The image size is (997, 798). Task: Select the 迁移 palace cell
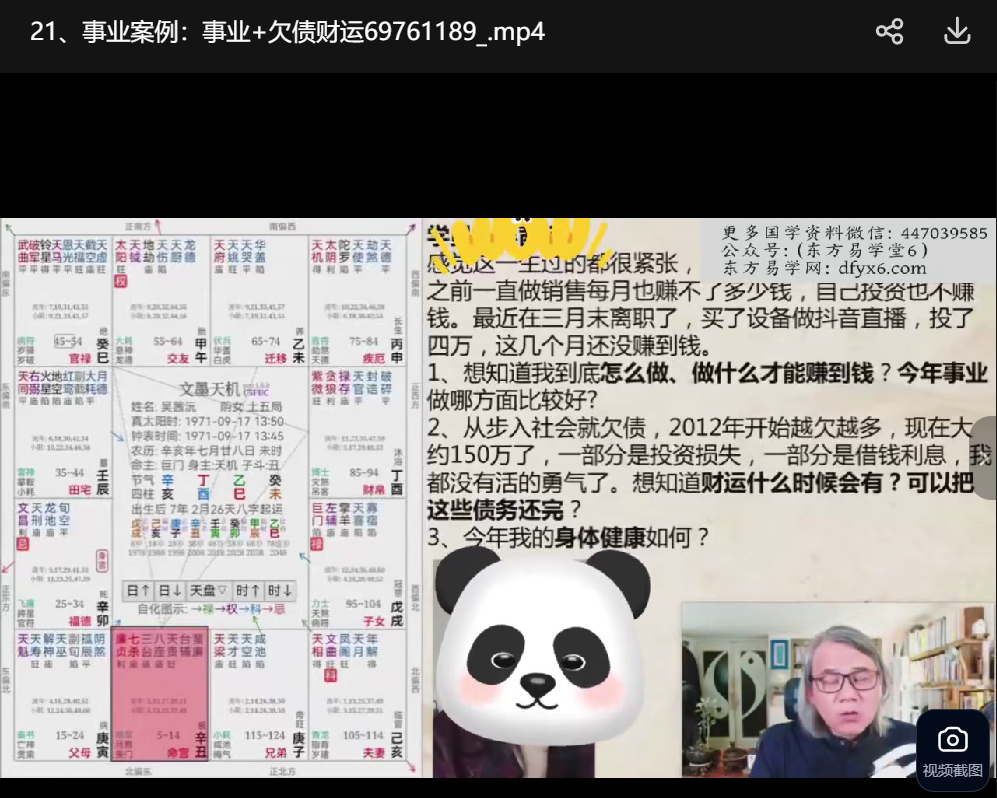[x=260, y=298]
